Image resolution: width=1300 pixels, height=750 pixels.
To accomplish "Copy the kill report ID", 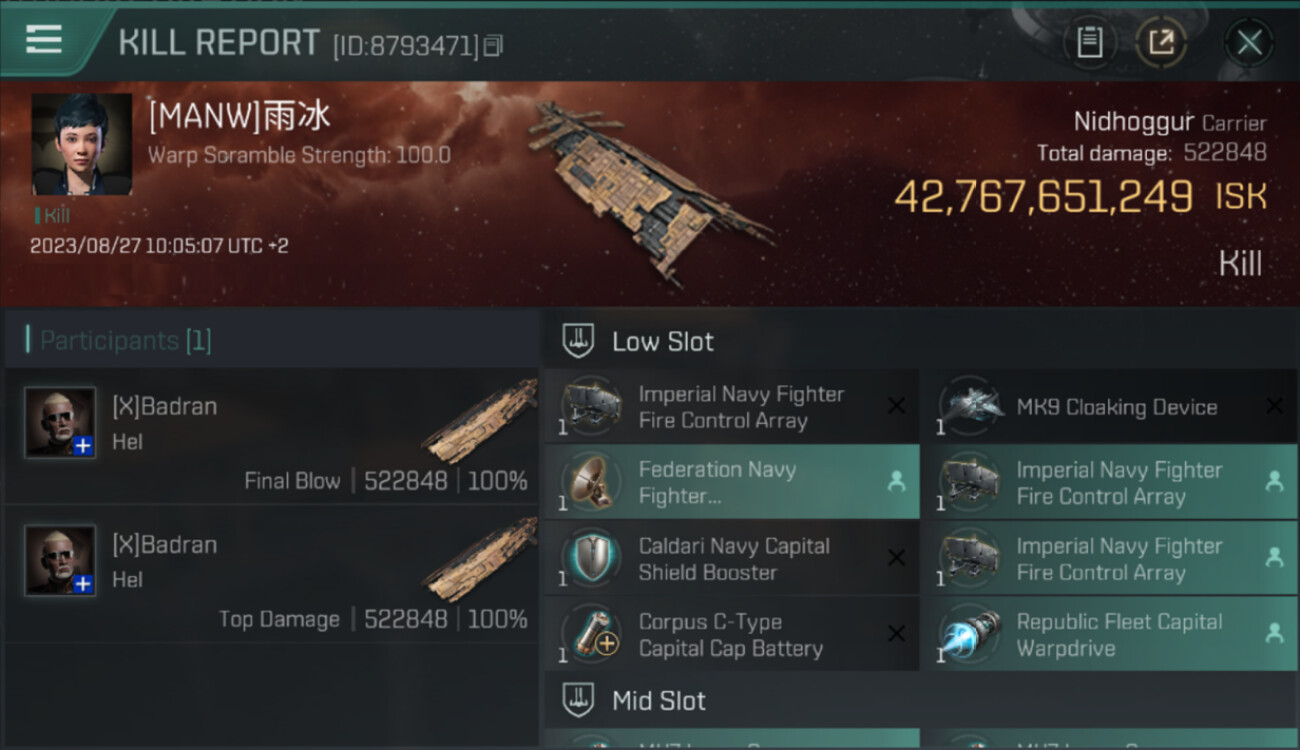I will coord(493,46).
